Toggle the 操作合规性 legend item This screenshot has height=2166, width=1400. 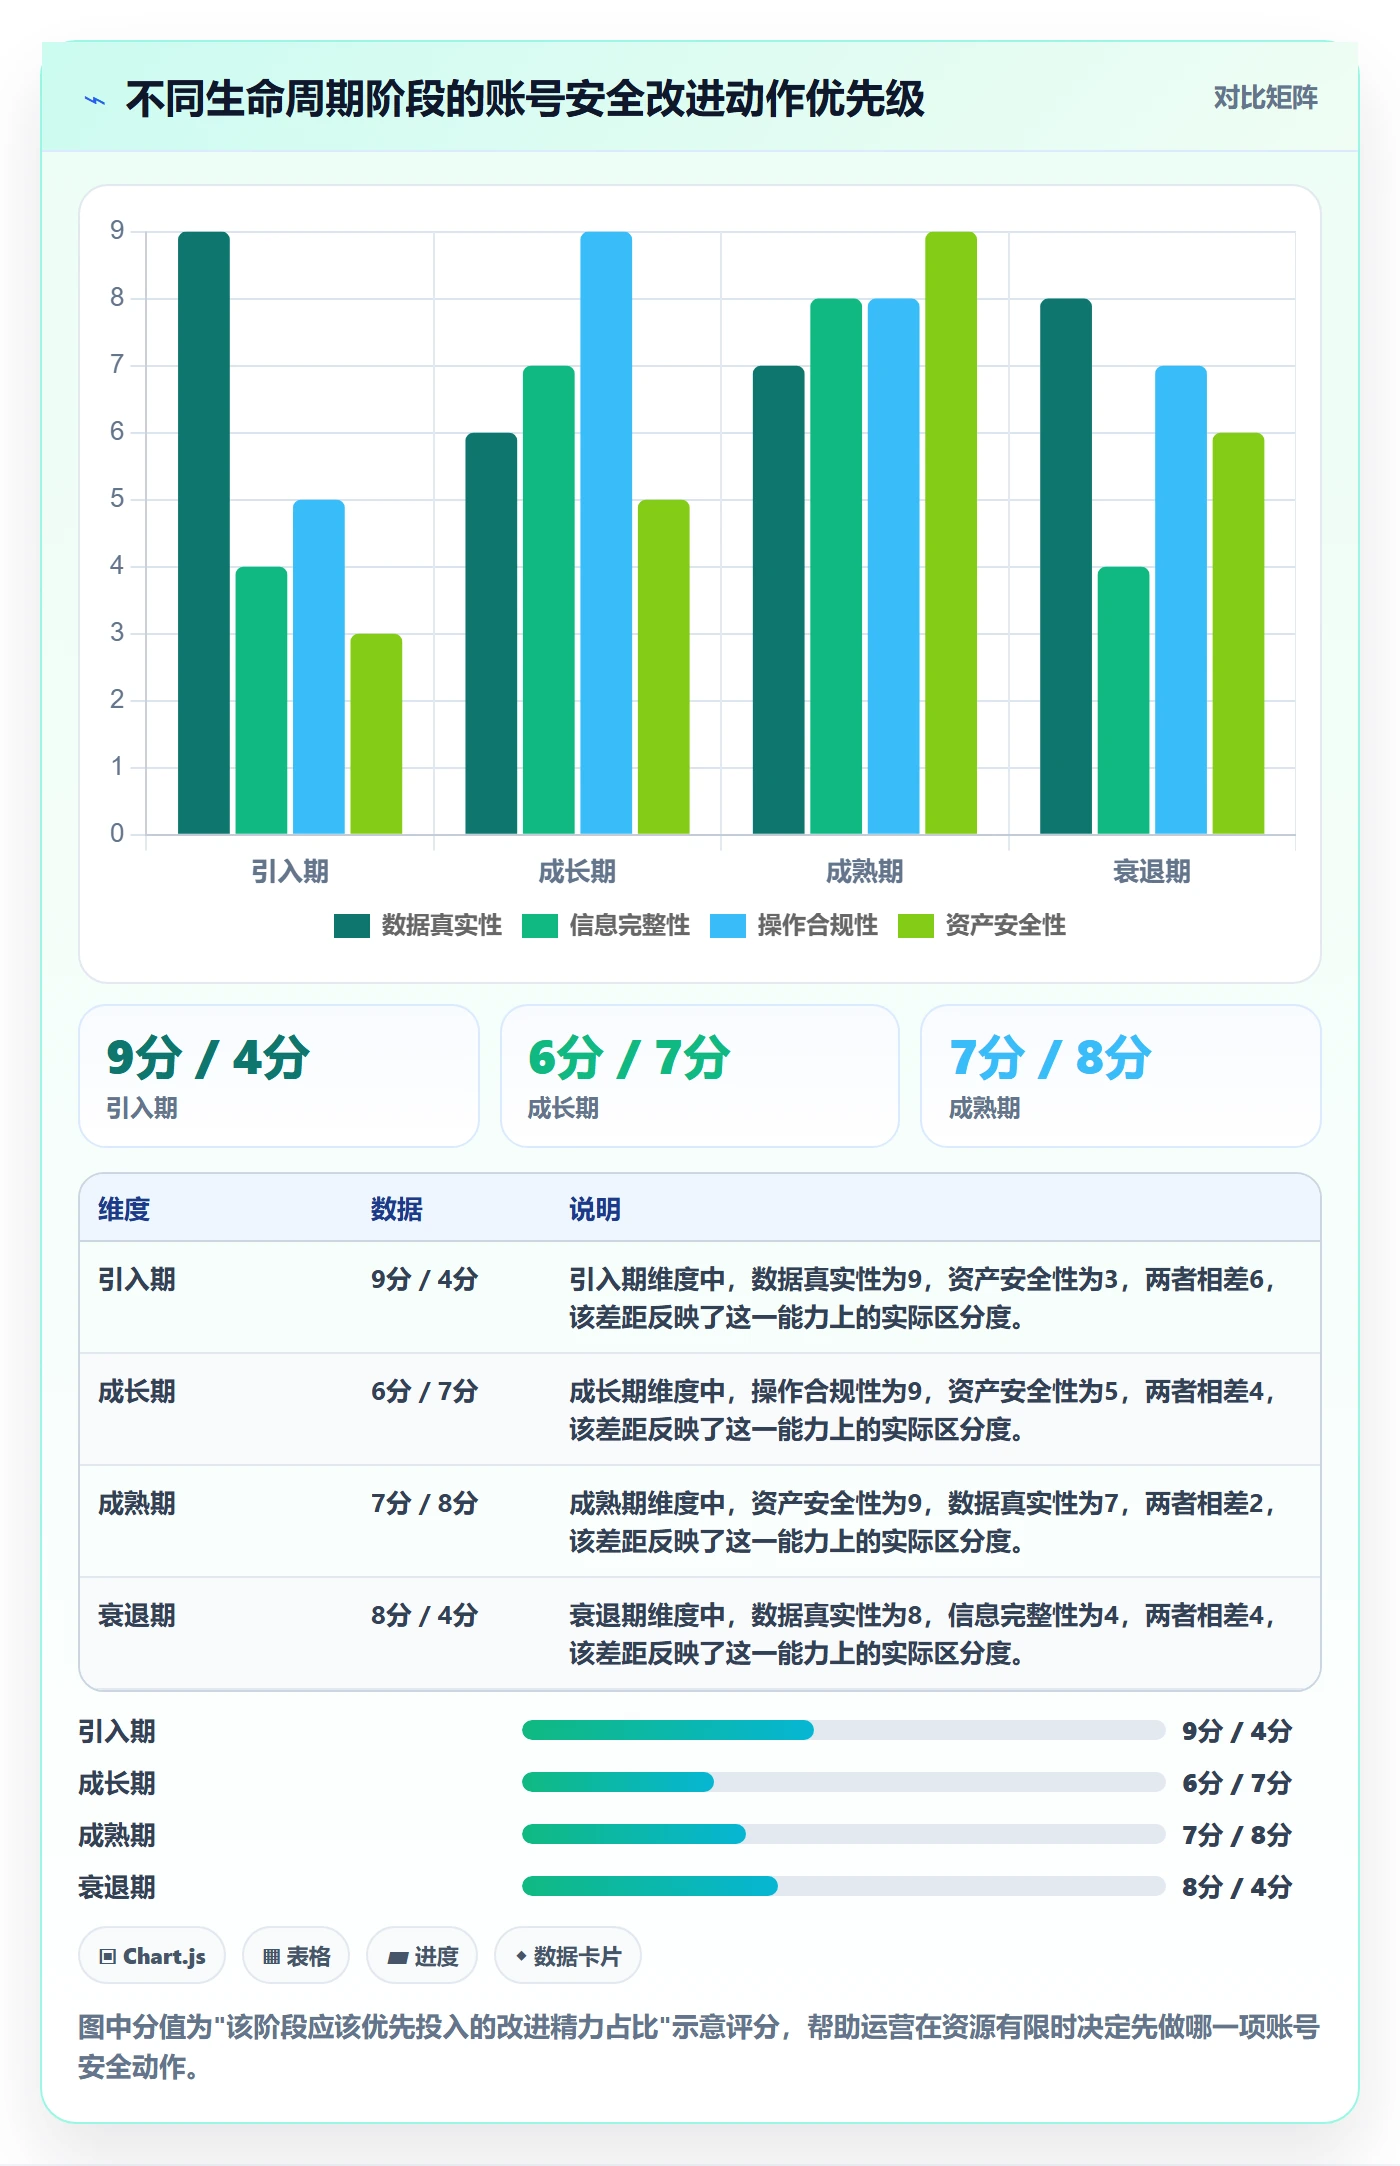793,926
